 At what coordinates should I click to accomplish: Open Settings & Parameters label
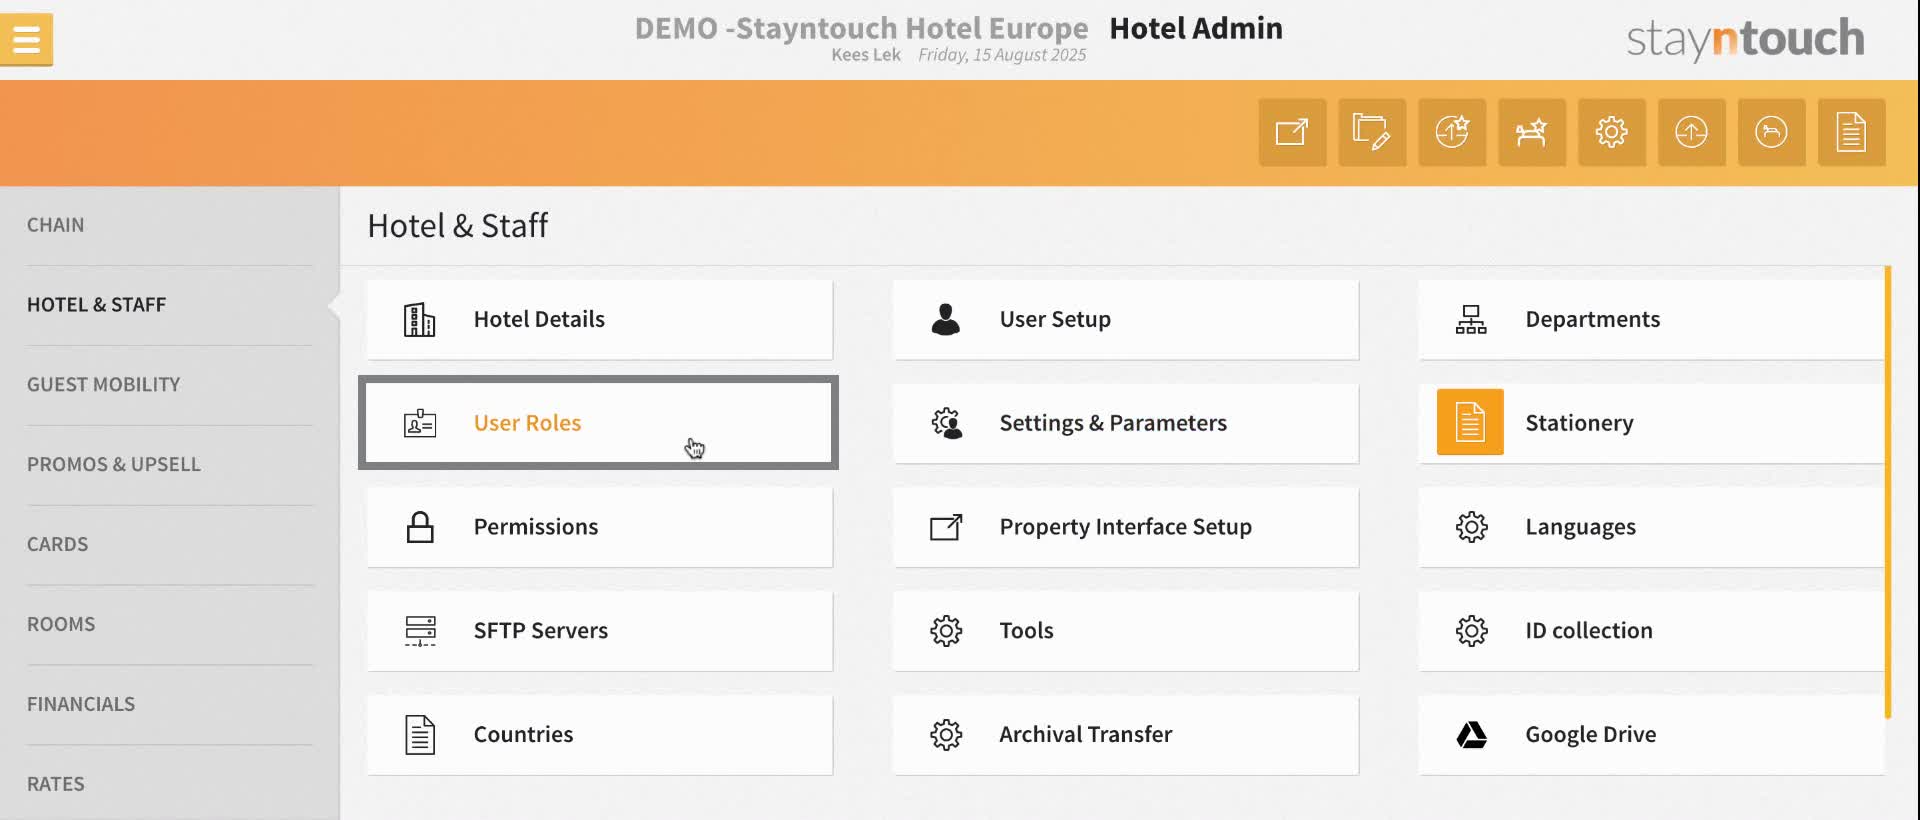click(x=1113, y=423)
